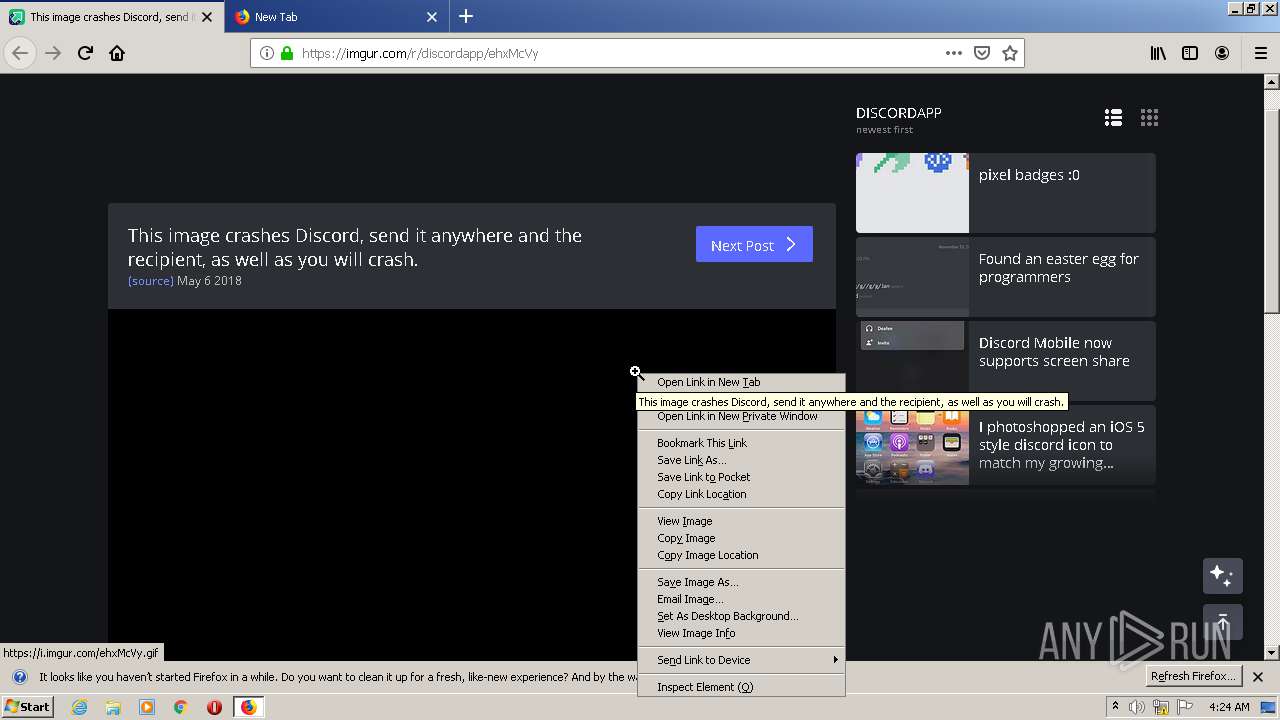Click the iOS icons thumbnail image

click(x=912, y=445)
